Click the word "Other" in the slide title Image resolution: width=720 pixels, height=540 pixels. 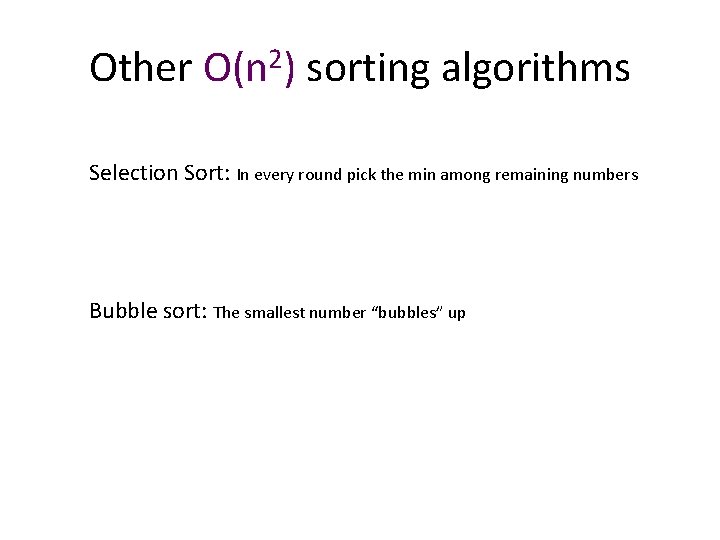coord(140,68)
